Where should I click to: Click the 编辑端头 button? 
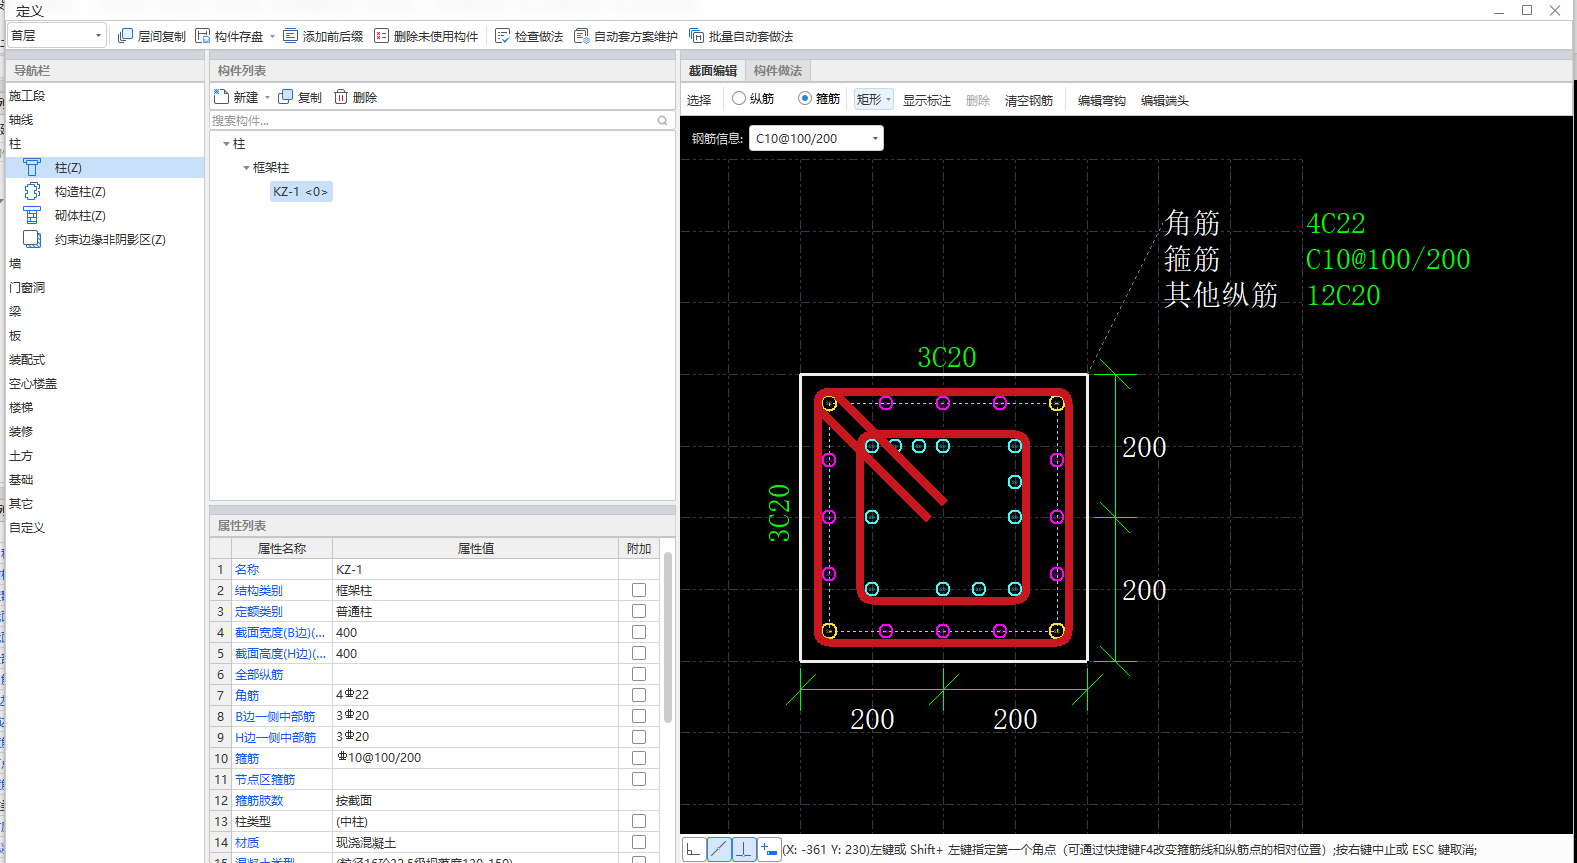click(1165, 100)
